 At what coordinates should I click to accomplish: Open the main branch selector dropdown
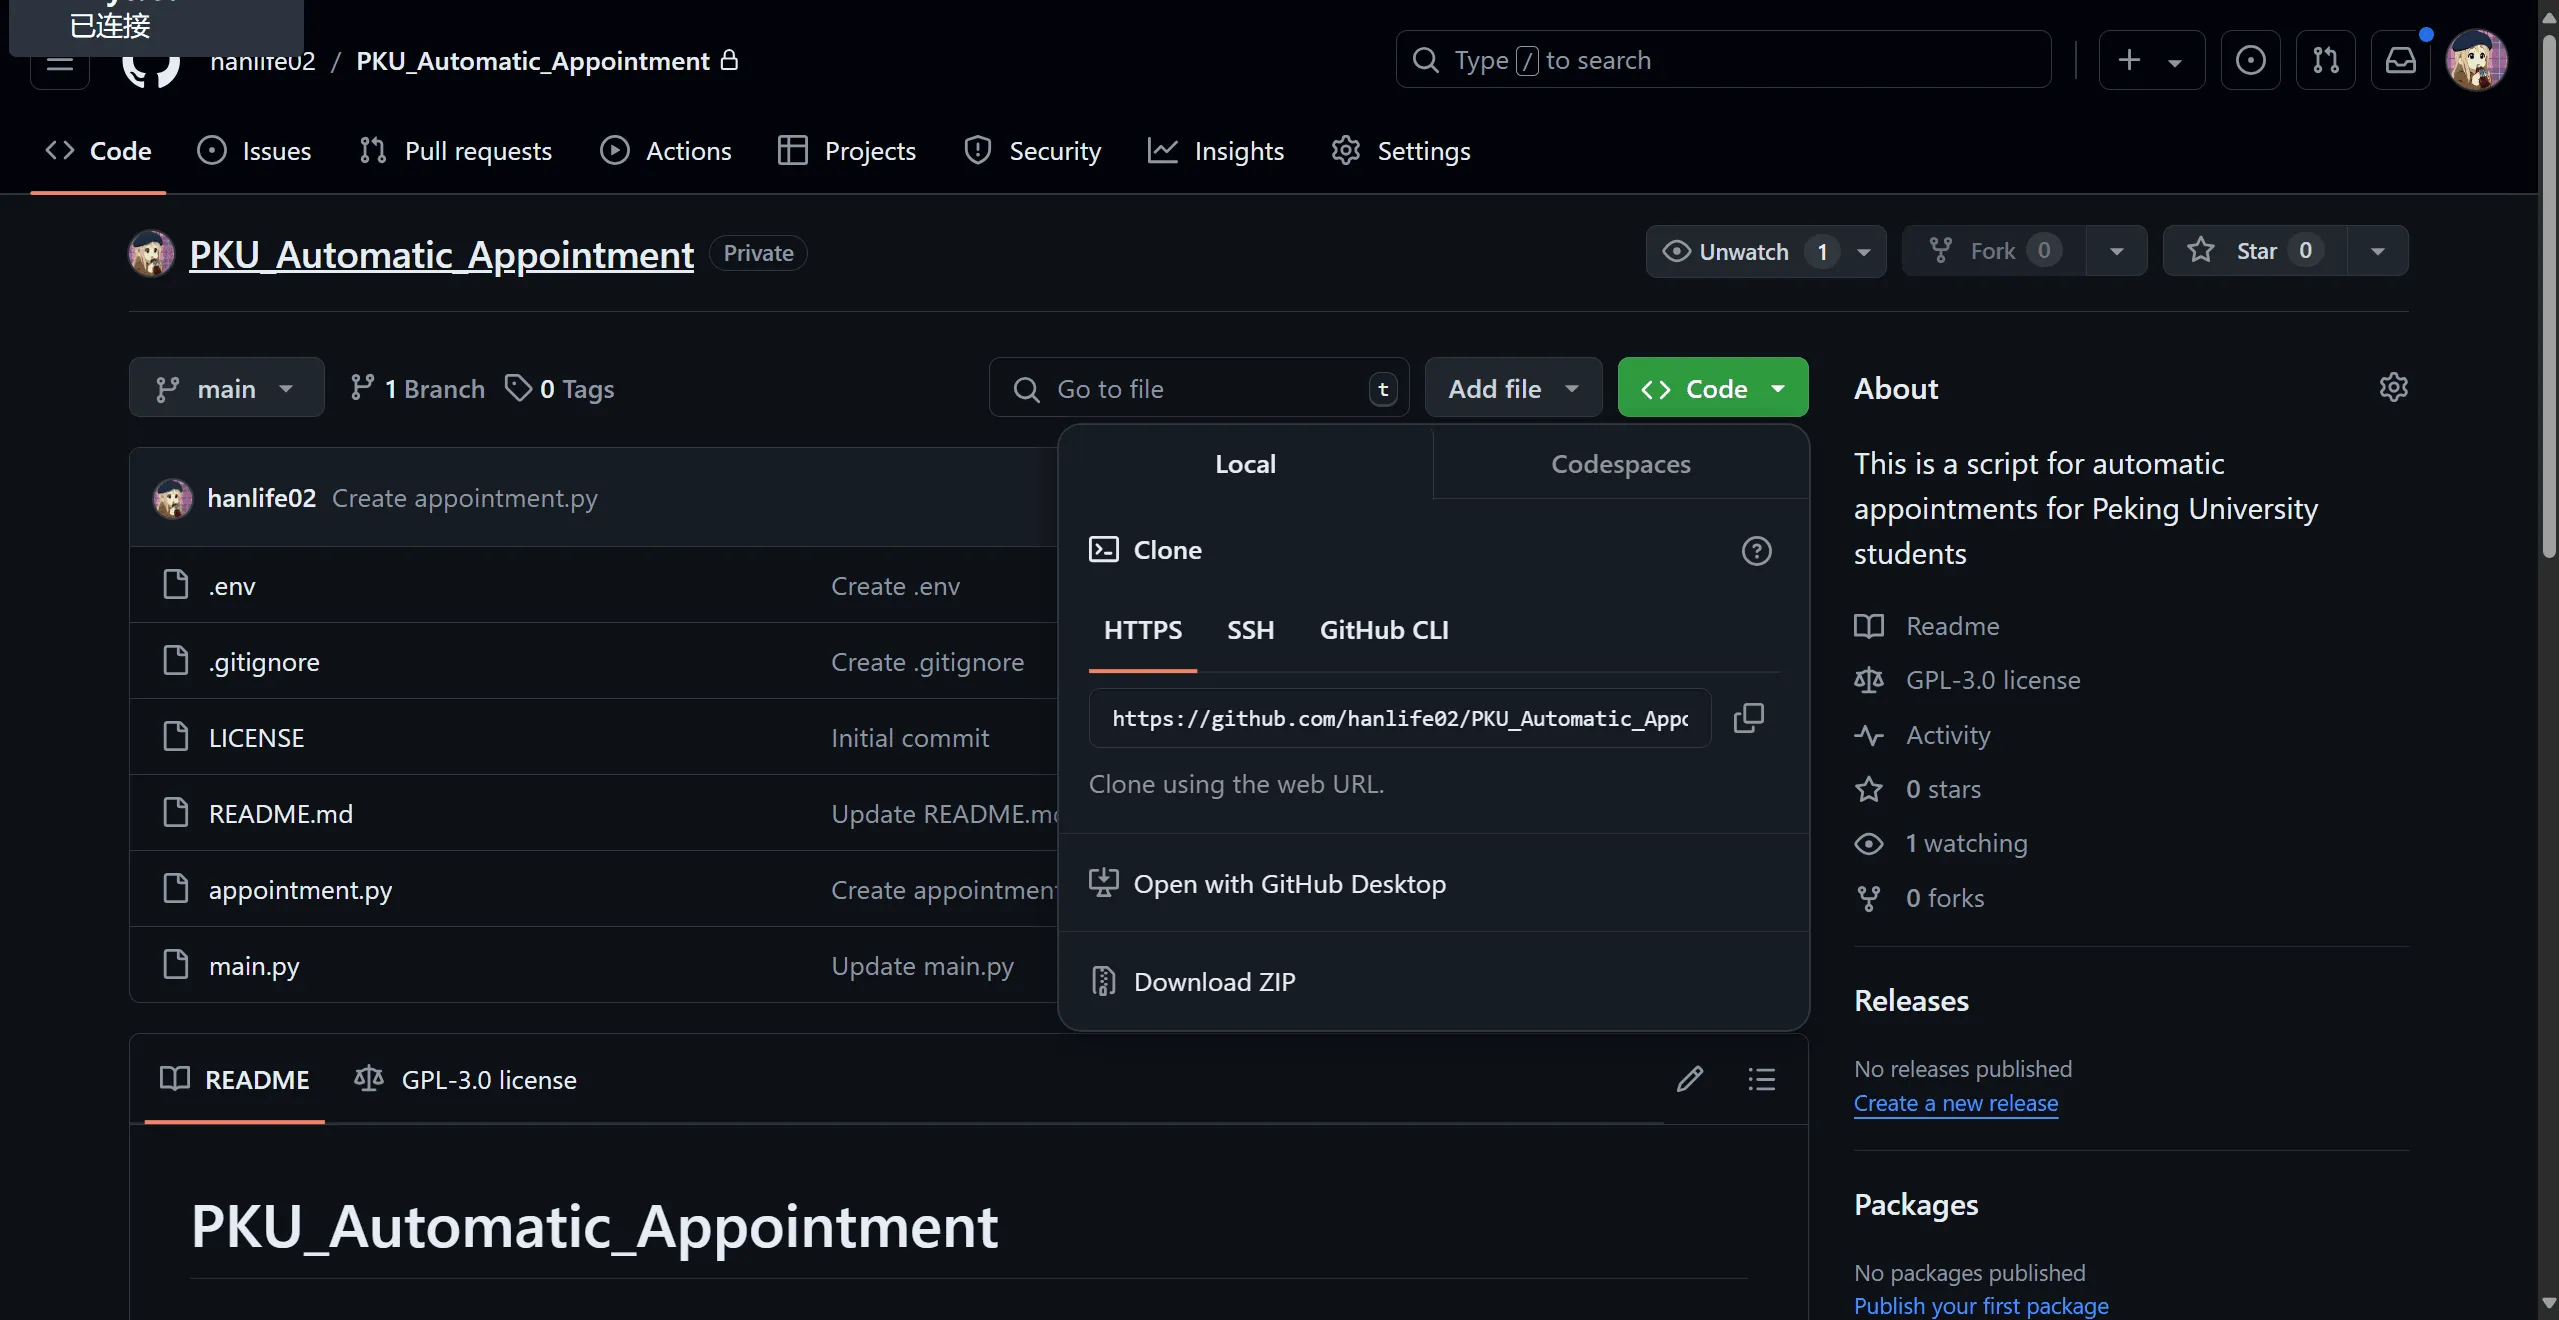pos(227,388)
